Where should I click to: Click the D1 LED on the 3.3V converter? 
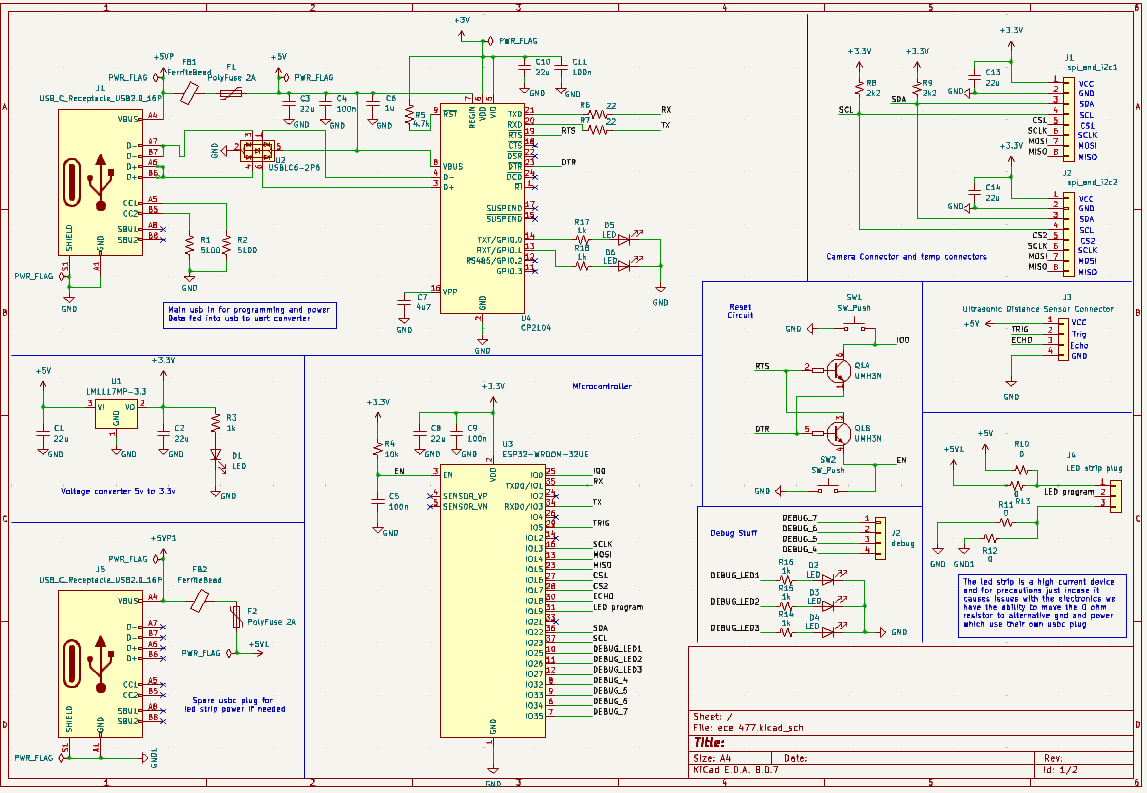(215, 455)
